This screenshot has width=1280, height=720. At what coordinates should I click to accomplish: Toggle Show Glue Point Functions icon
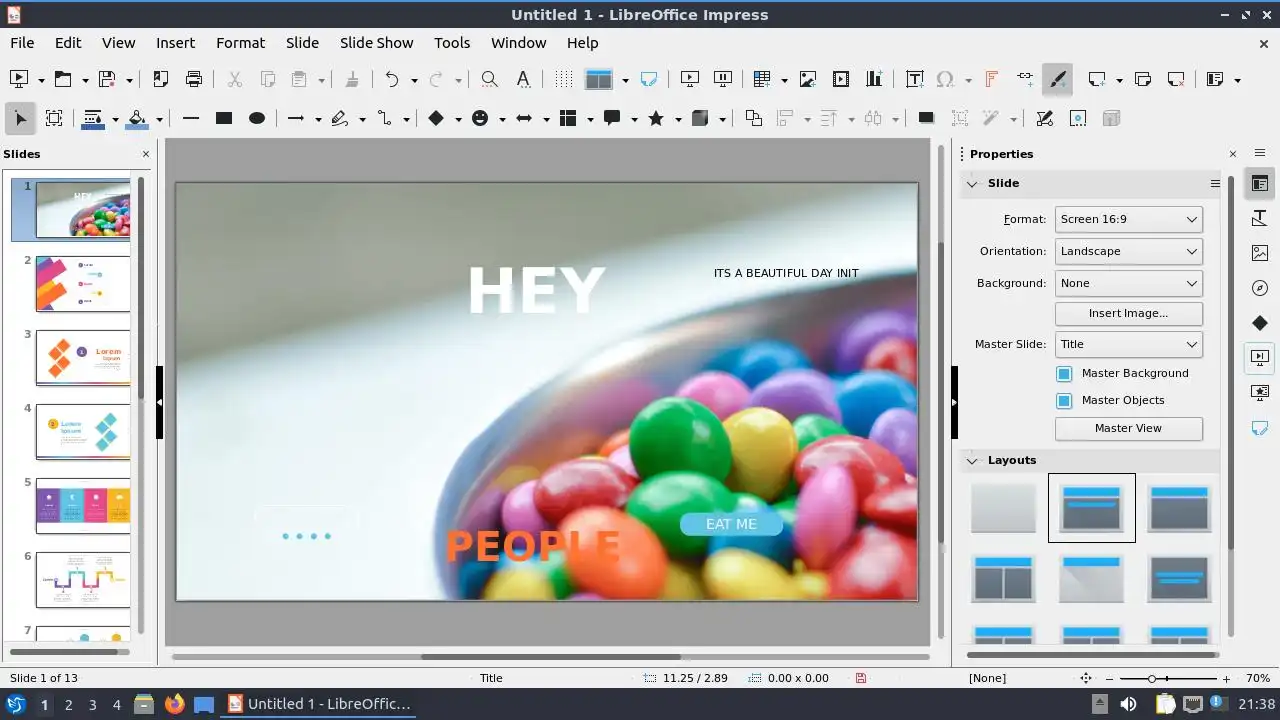coord(1078,118)
